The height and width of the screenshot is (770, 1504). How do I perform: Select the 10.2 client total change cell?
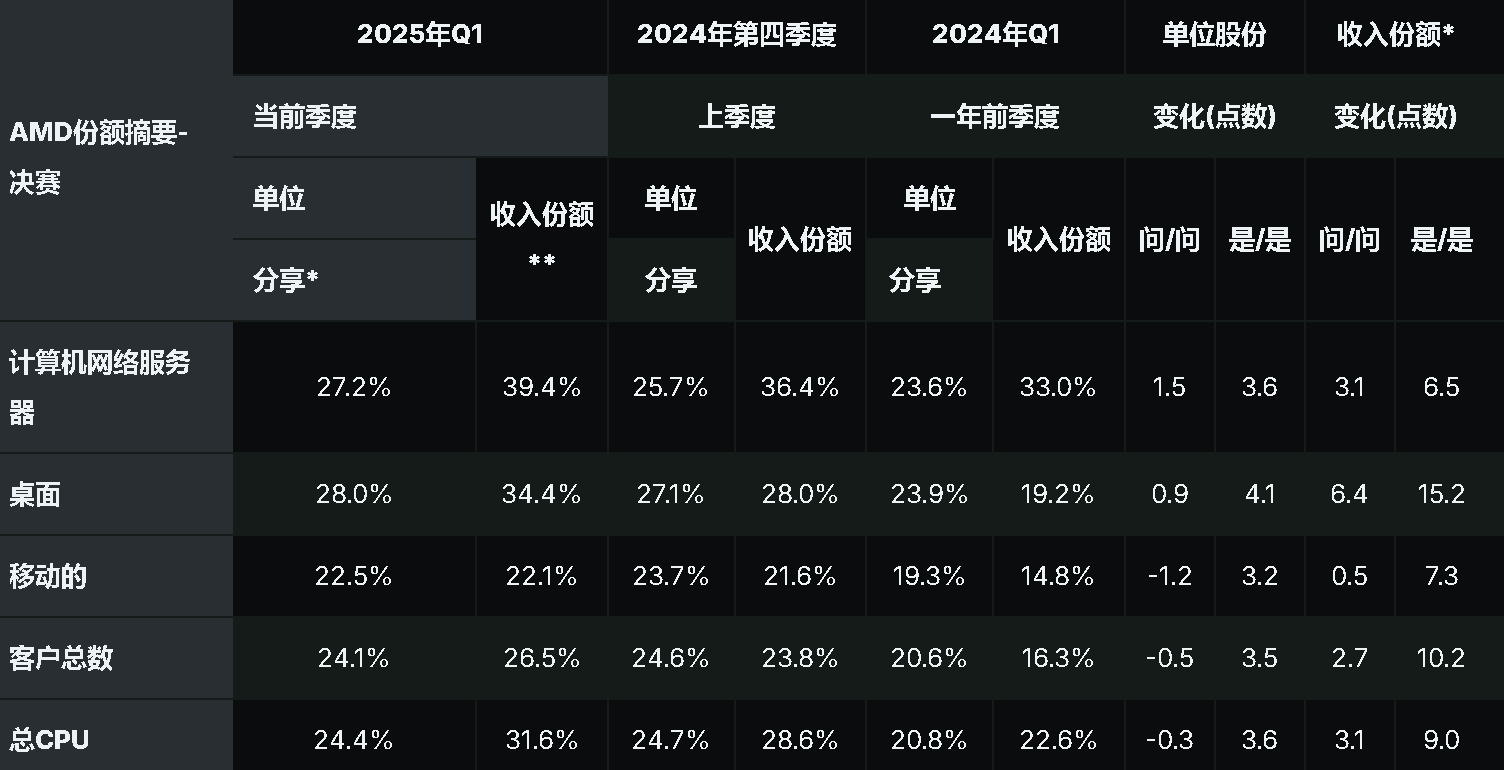[x=1441, y=658]
